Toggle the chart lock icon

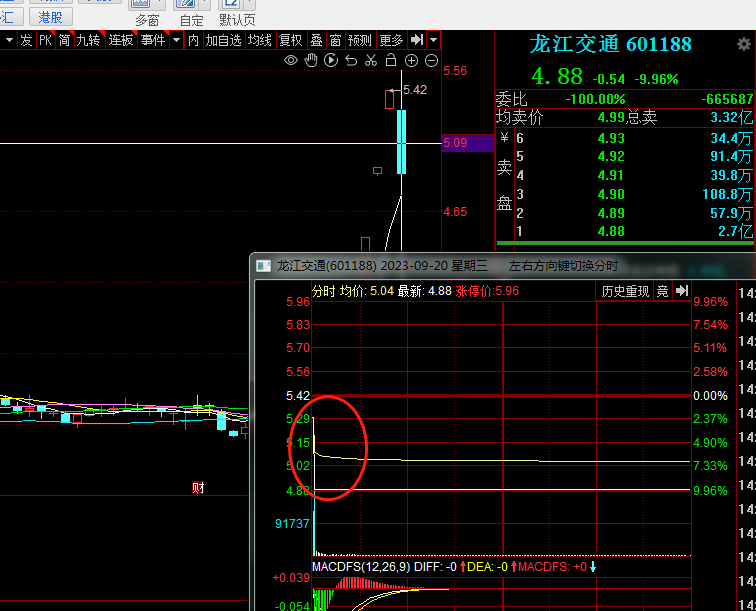pos(391,61)
